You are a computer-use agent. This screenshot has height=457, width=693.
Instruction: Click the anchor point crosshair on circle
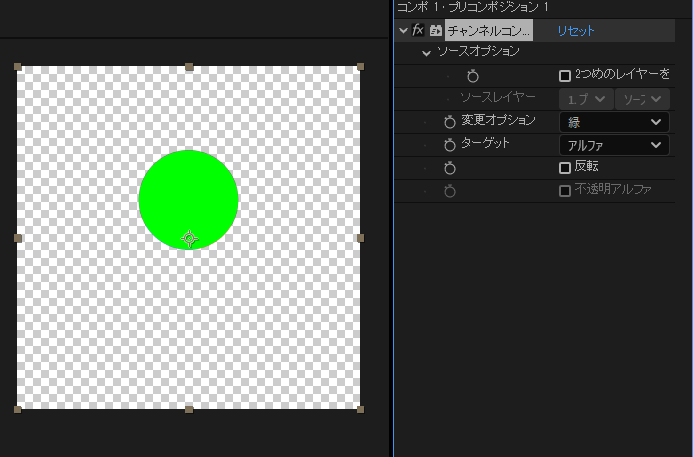coord(189,238)
